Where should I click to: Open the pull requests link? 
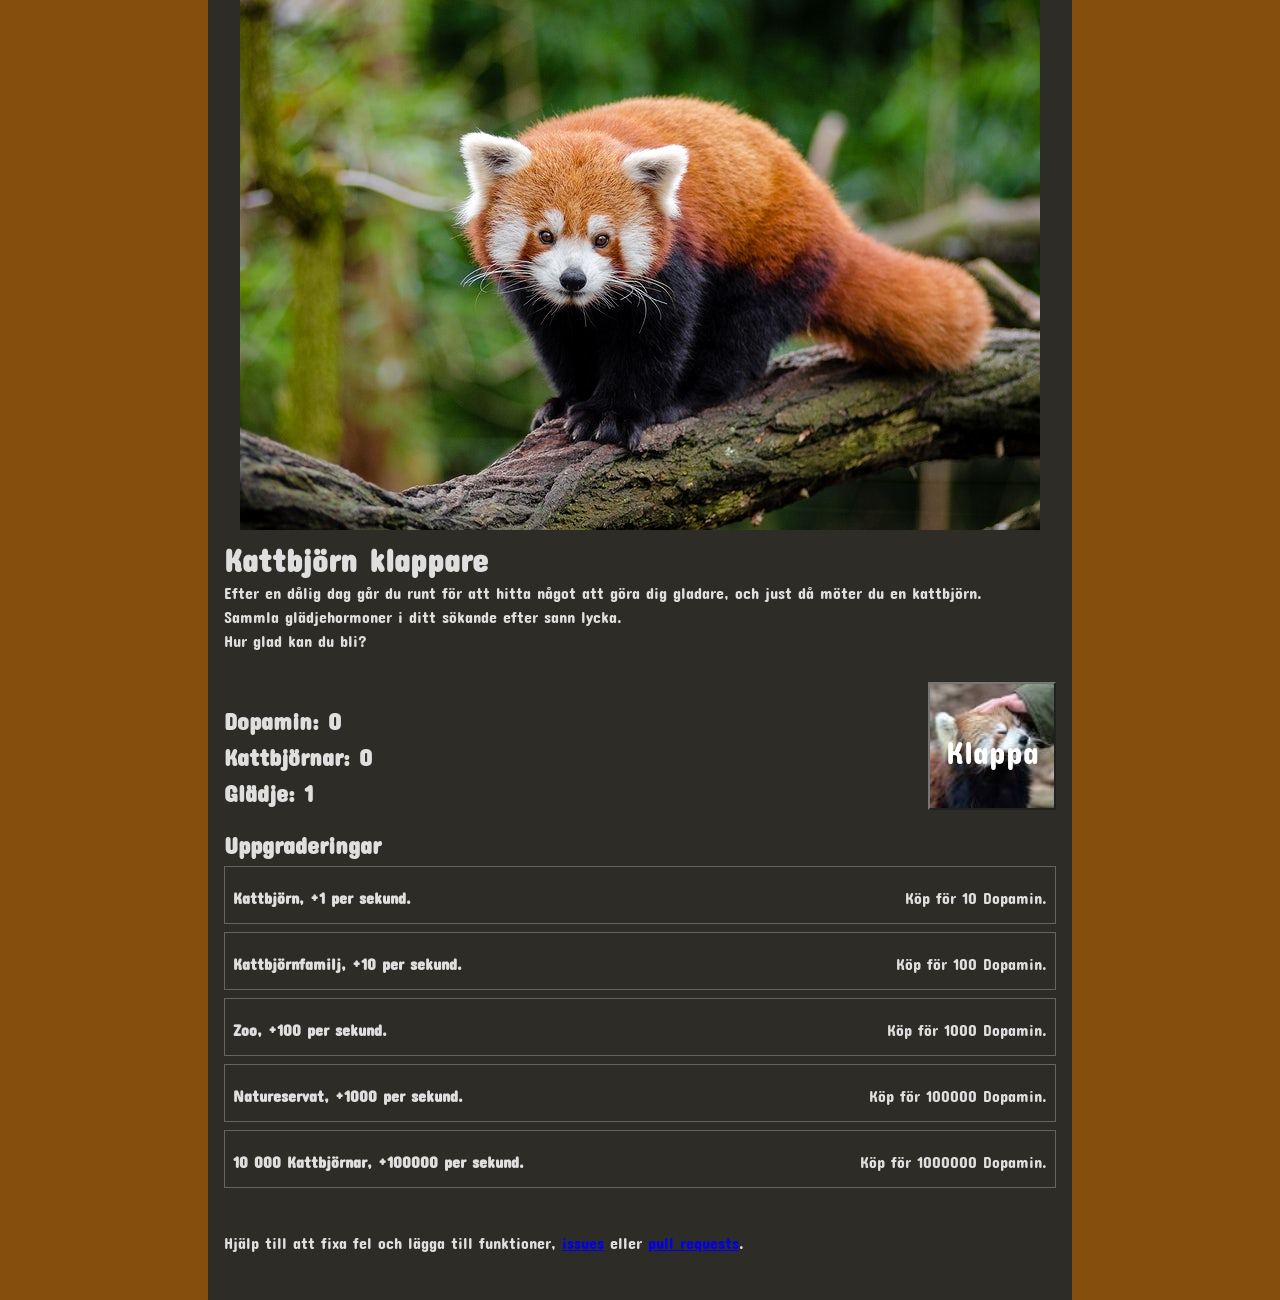pyautogui.click(x=694, y=1243)
